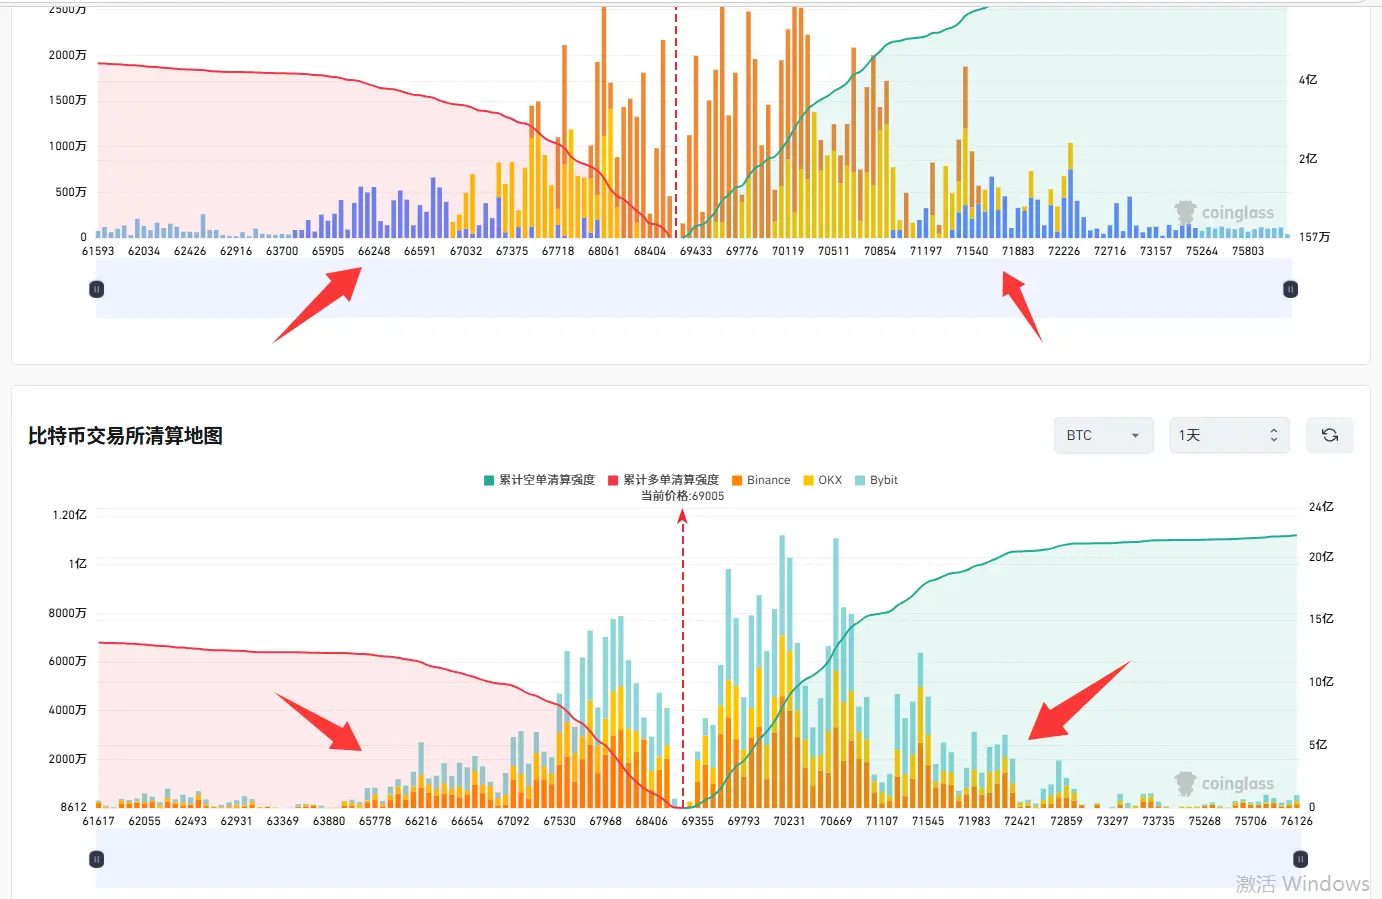Toggle the OKX legend series
Viewport: 1382px width, 899px height.
[823, 480]
